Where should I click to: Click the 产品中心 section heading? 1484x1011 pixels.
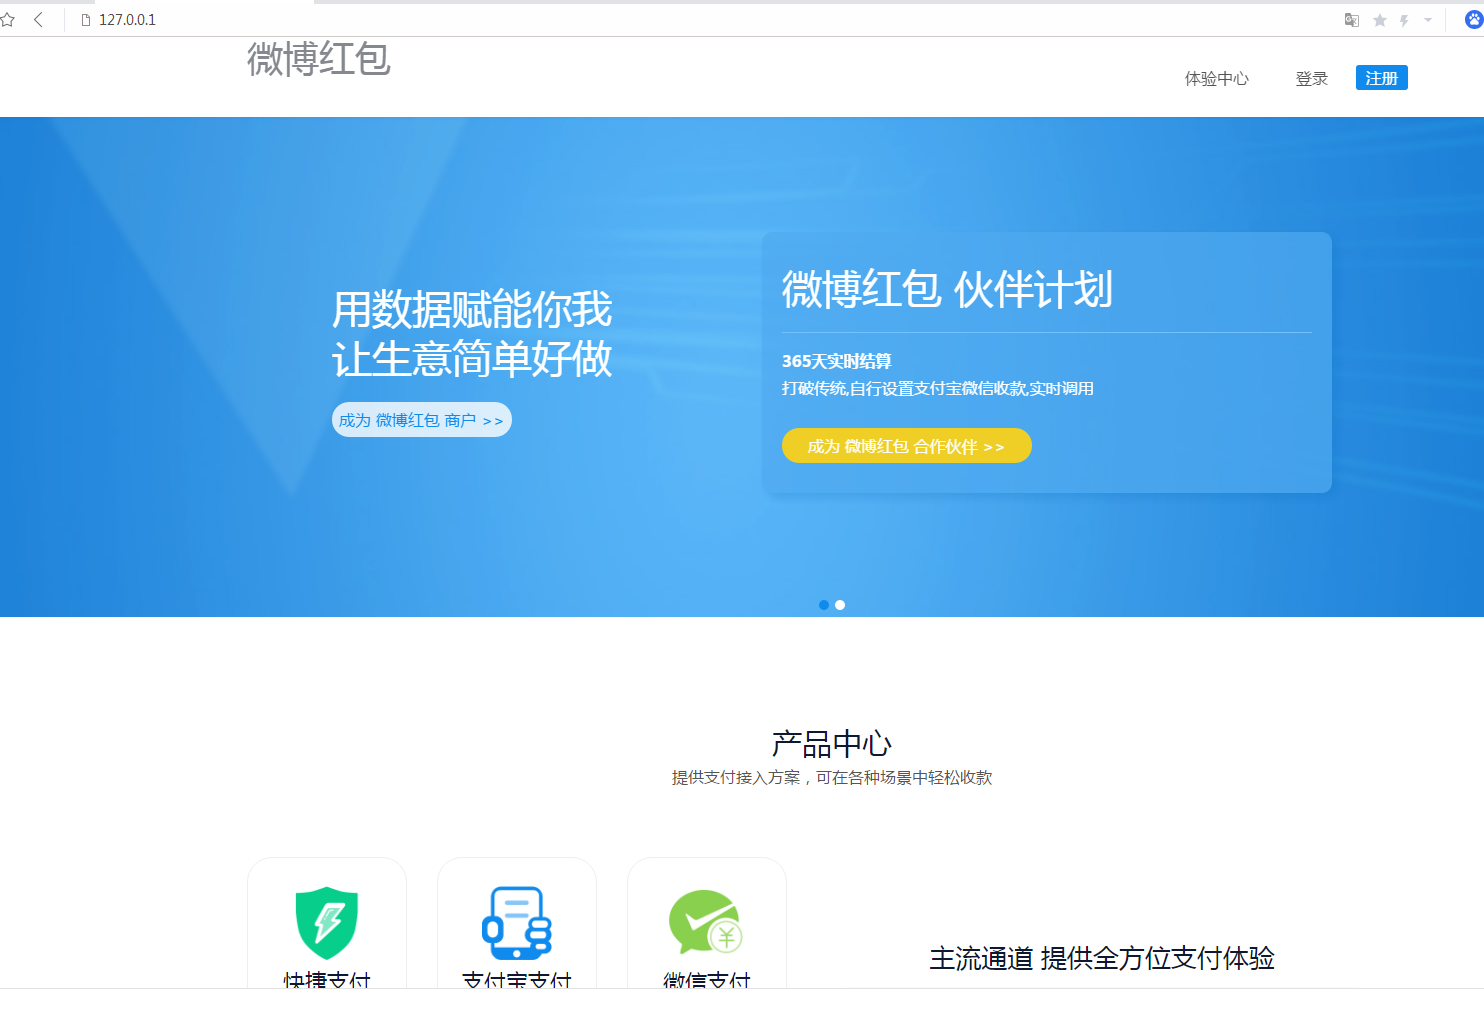[832, 744]
